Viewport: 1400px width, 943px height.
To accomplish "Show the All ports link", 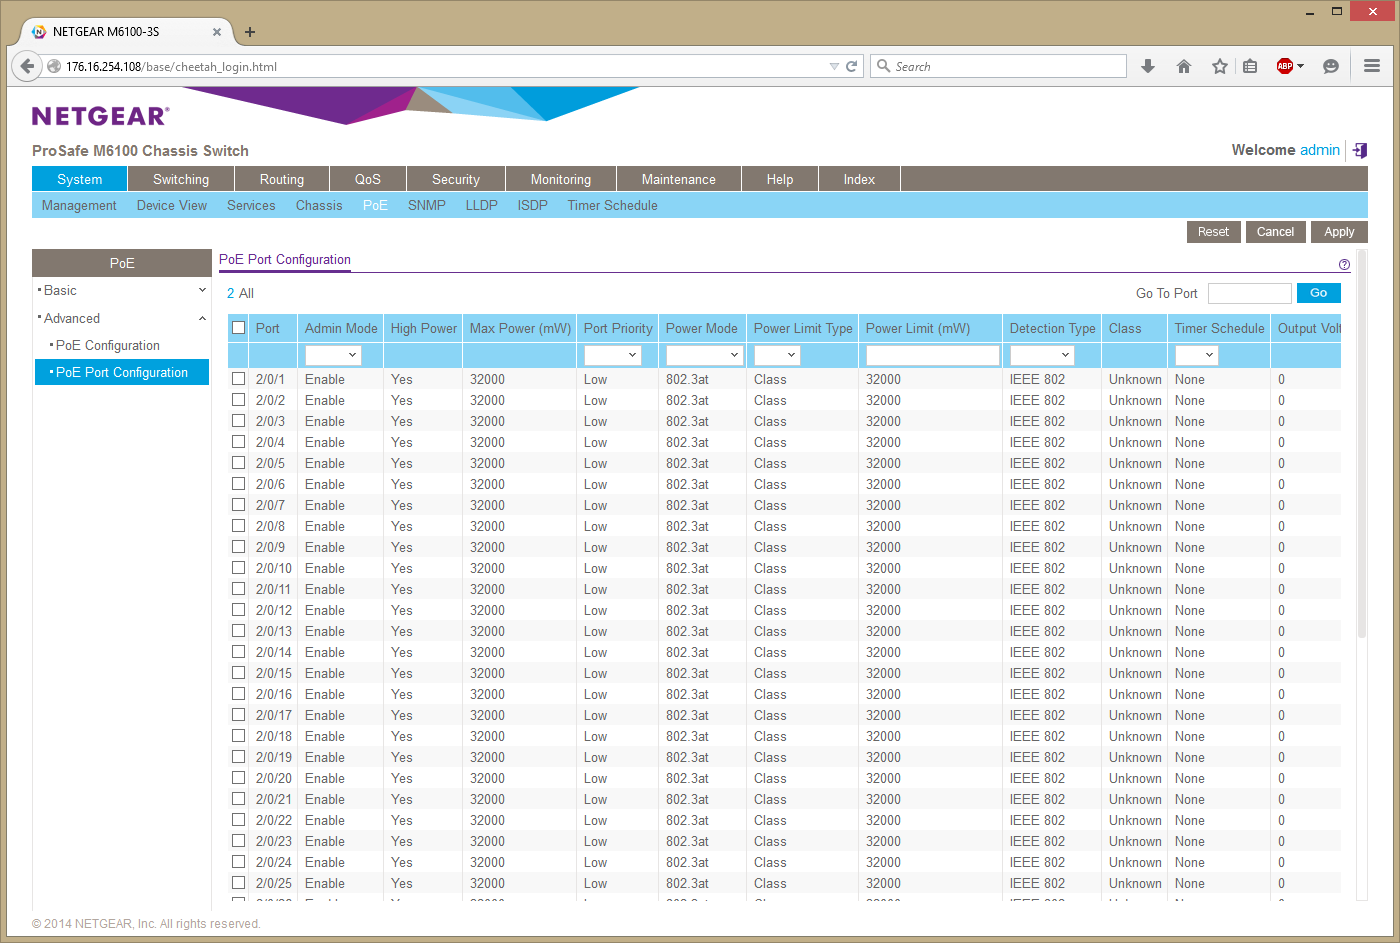I will tap(246, 293).
